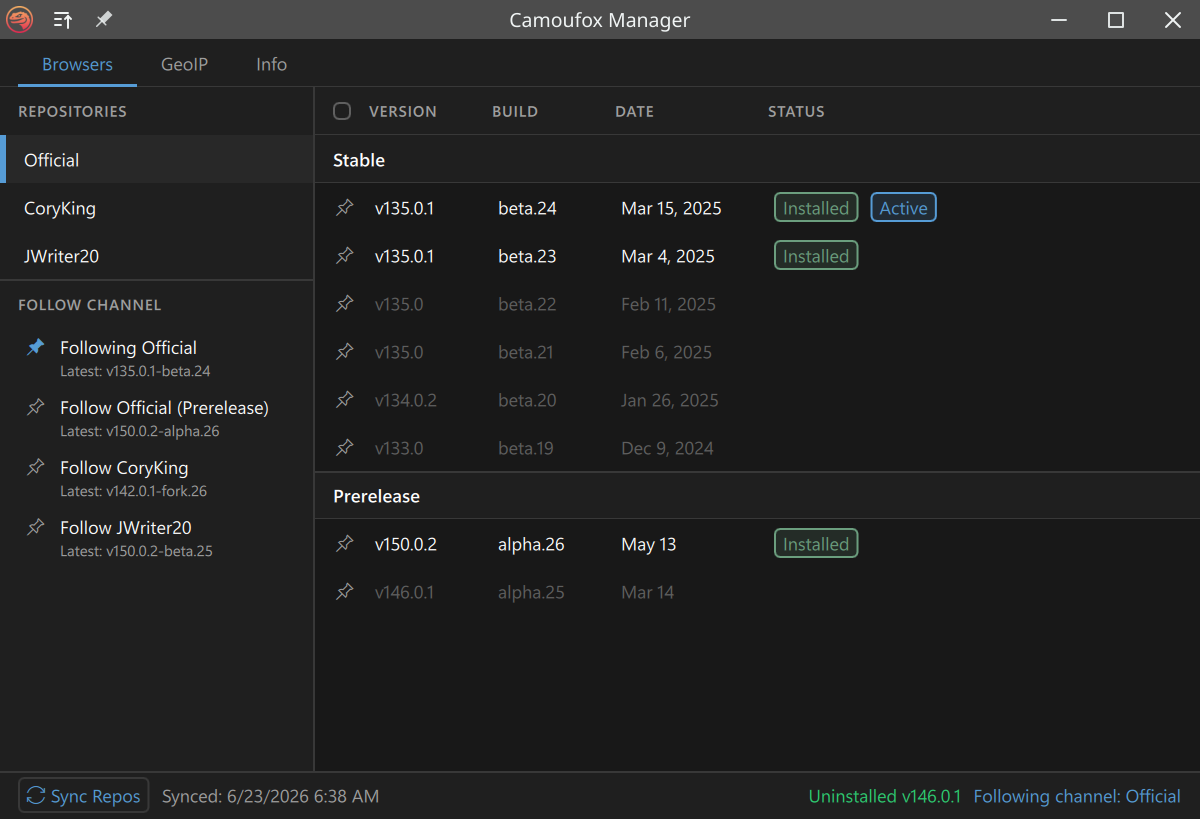Click the date Feb 6, 2025
This screenshot has height=819, width=1200.
coord(666,352)
